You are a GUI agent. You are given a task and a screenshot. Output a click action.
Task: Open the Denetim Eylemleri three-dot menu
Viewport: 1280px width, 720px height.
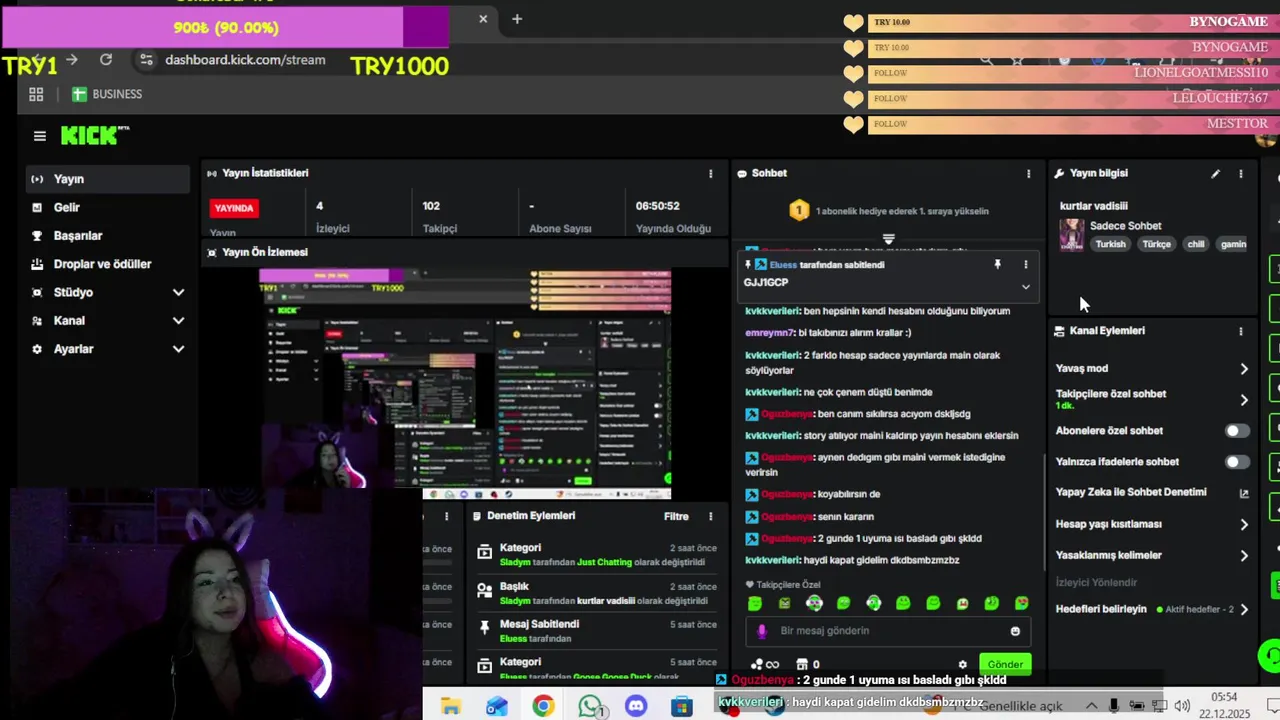(711, 516)
